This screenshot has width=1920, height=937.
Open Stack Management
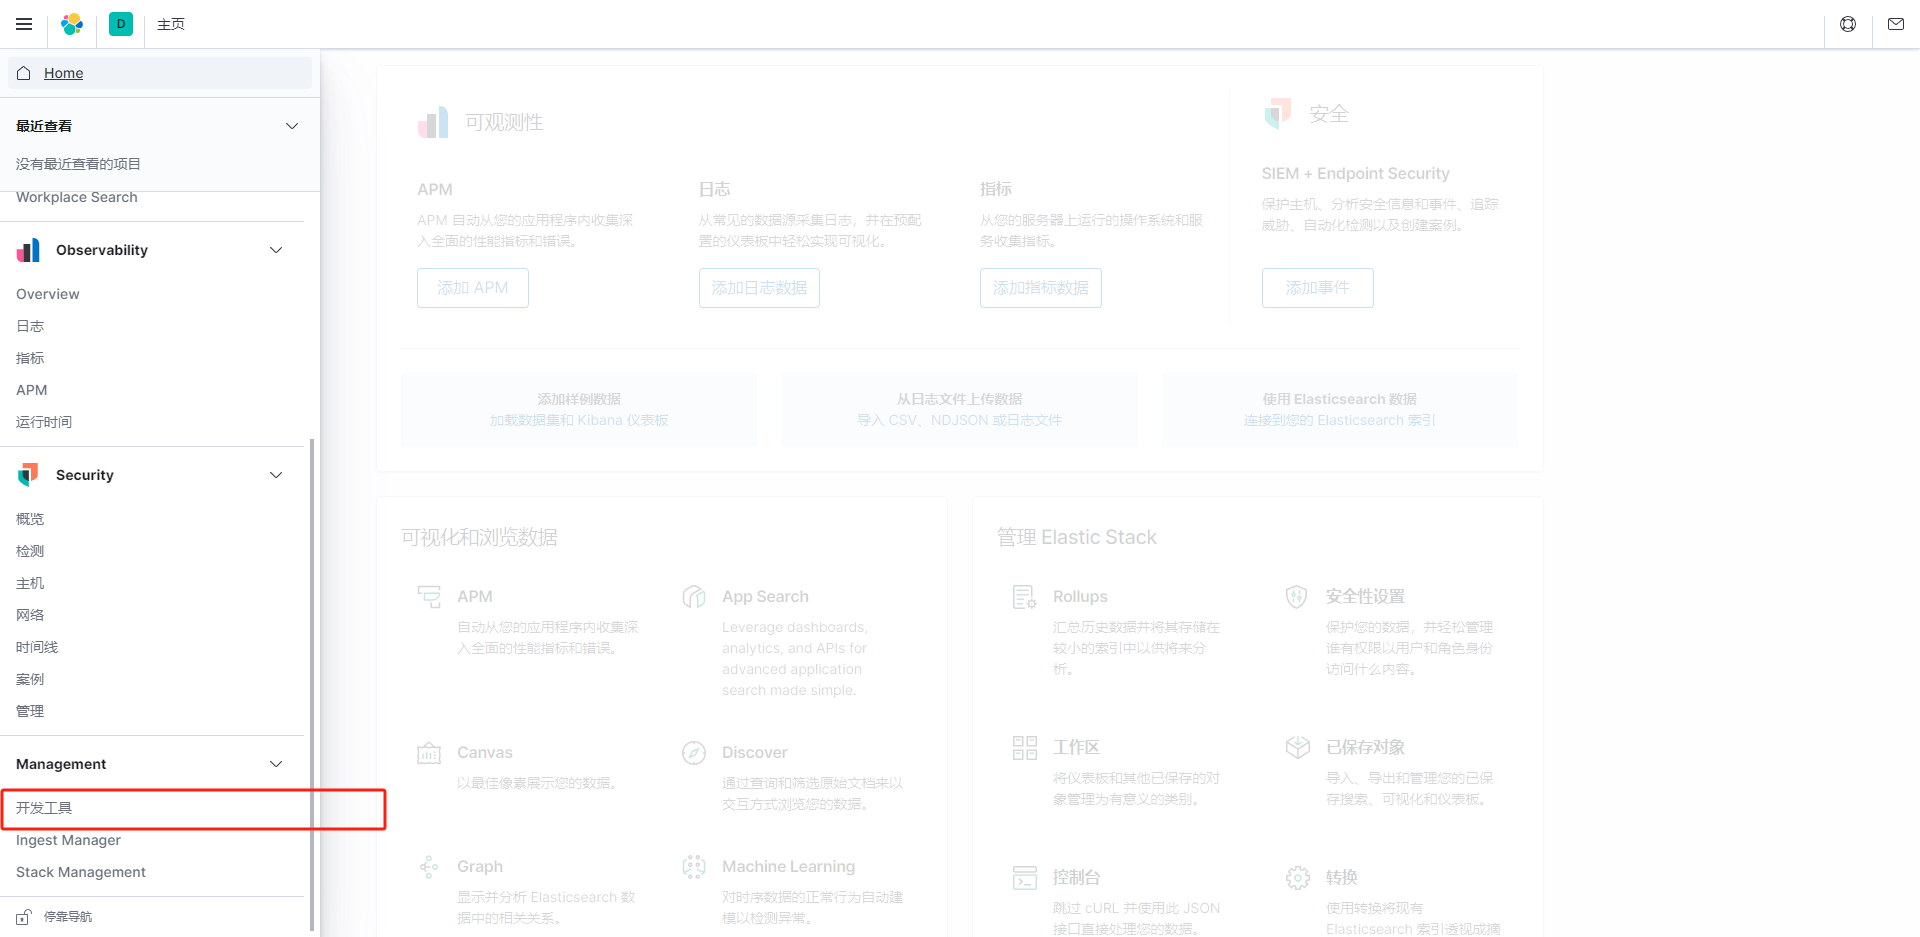(x=81, y=872)
